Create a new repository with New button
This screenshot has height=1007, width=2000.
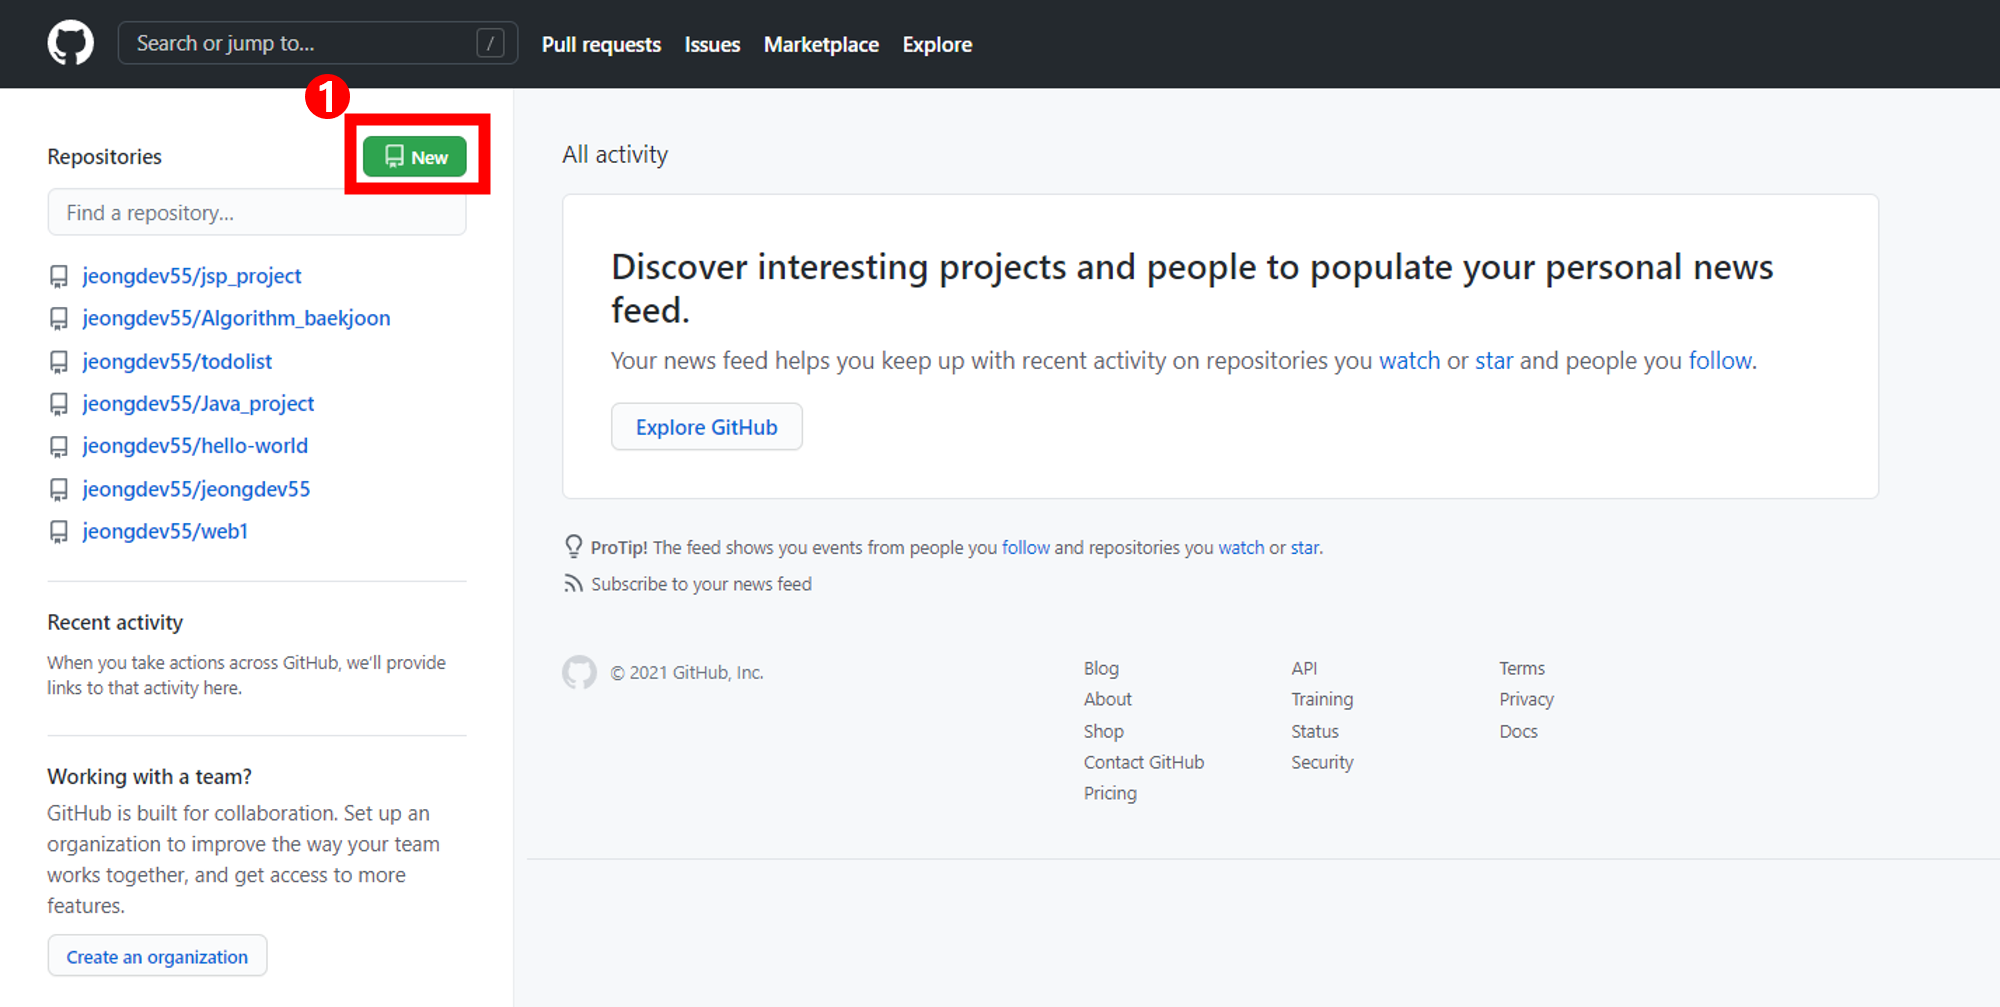(415, 157)
